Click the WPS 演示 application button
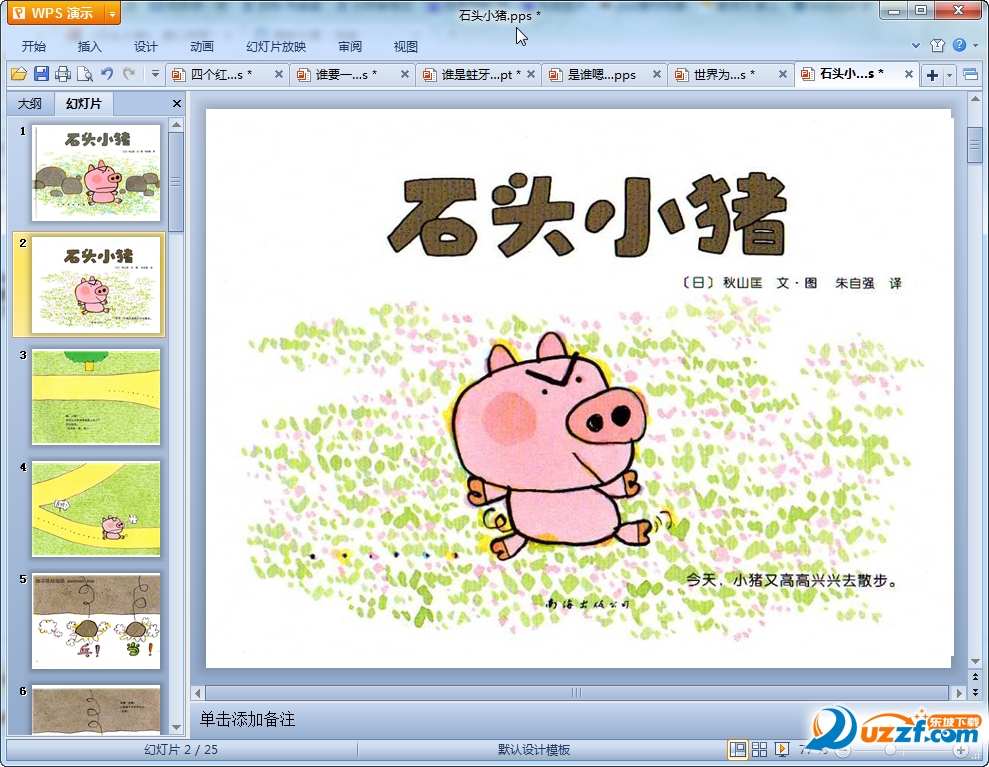The height and width of the screenshot is (767, 989). pyautogui.click(x=56, y=13)
